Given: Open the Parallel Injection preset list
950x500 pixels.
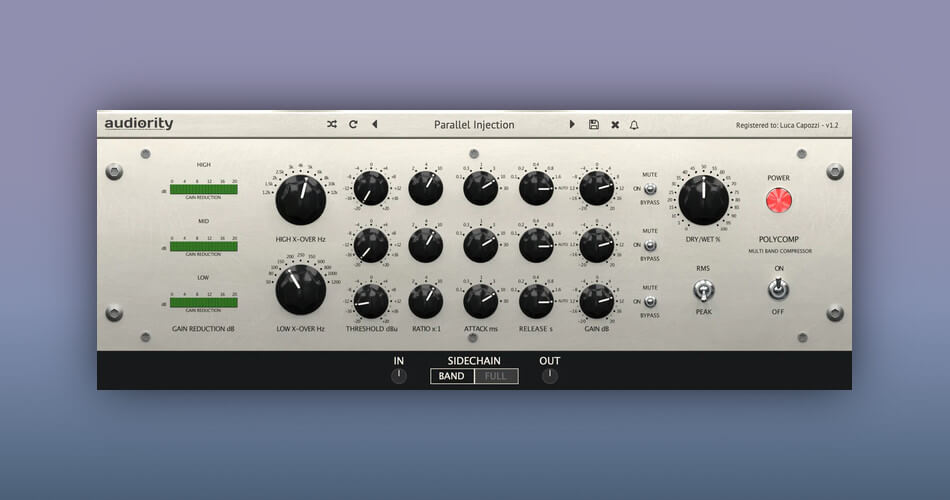Looking at the screenshot, I should 474,125.
